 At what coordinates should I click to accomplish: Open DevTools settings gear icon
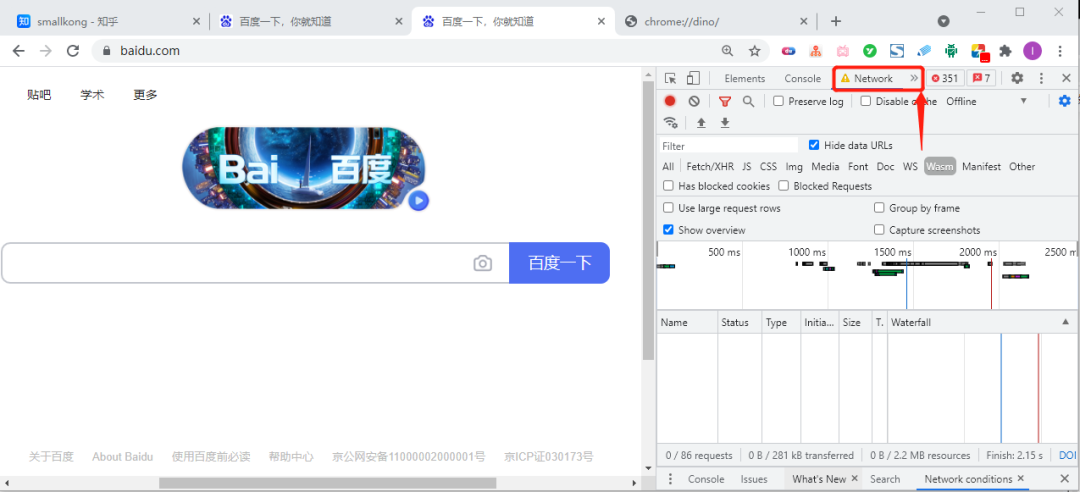[x=1017, y=79]
